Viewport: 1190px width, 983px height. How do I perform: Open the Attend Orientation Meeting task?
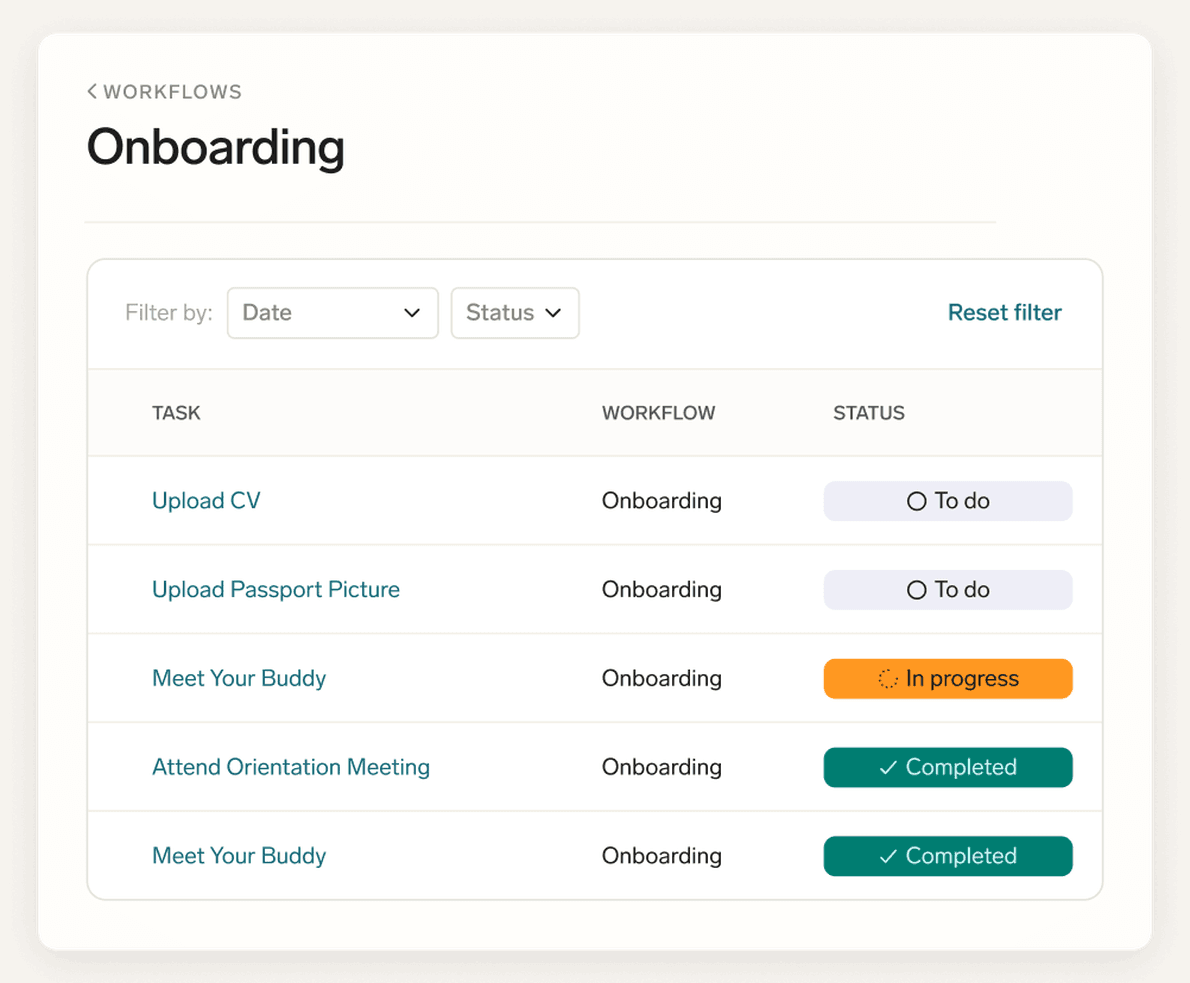(x=291, y=767)
